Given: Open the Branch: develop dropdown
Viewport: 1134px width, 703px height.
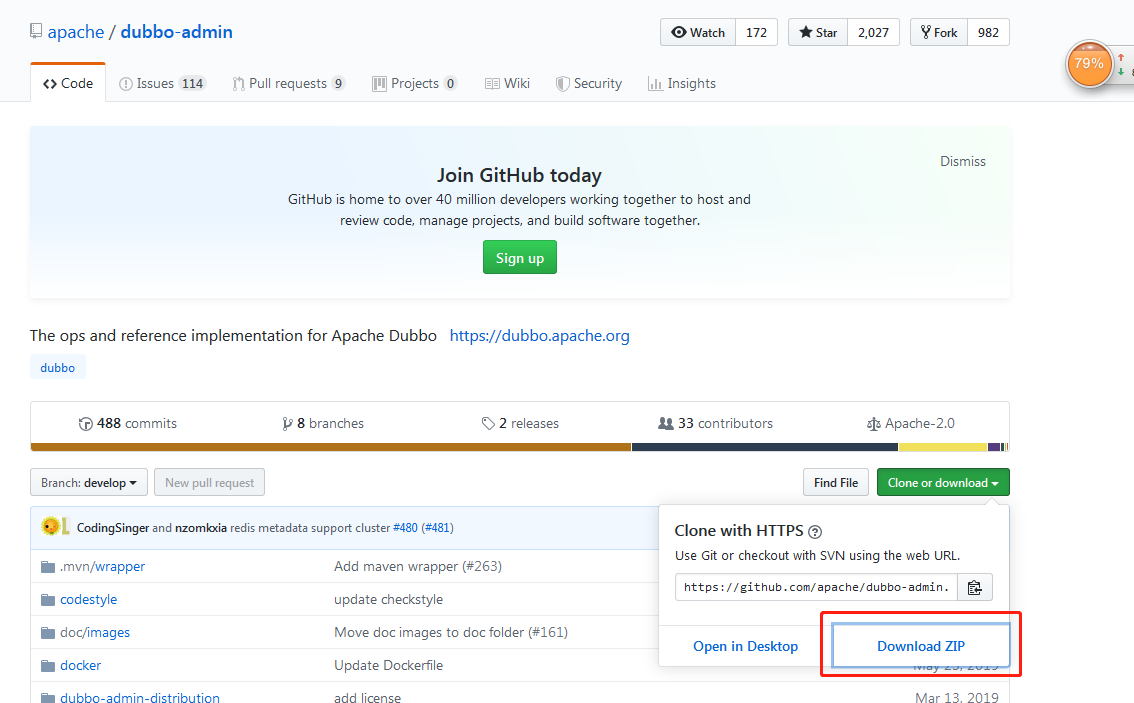Looking at the screenshot, I should click(89, 482).
